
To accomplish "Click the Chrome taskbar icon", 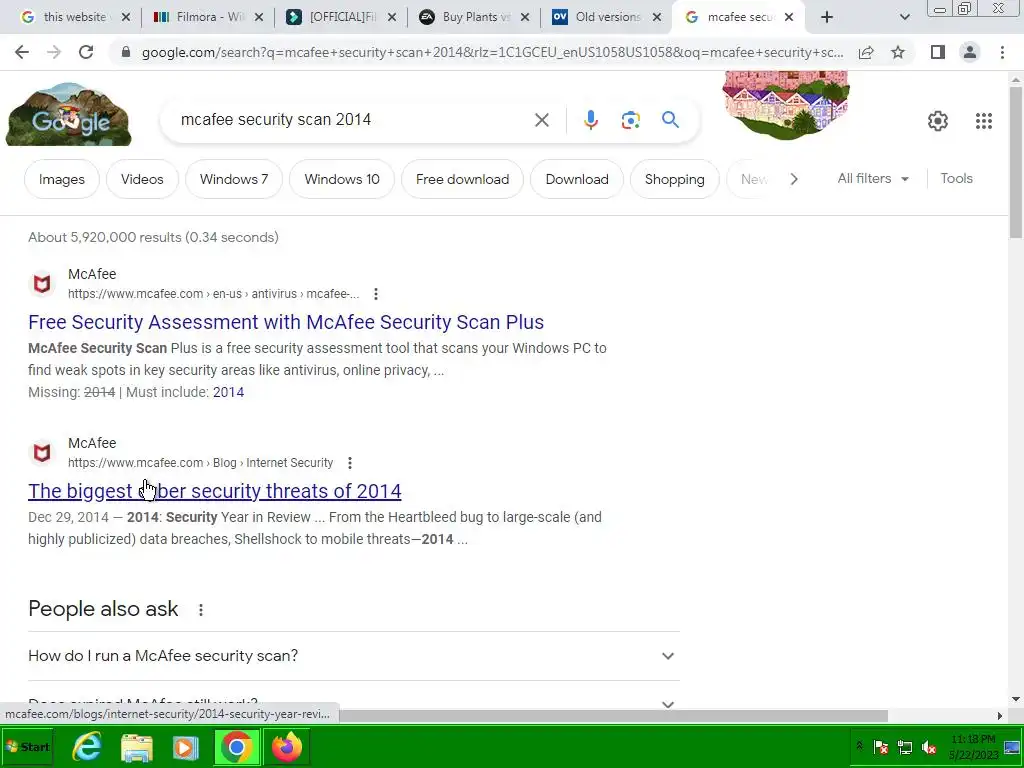I will [236, 747].
